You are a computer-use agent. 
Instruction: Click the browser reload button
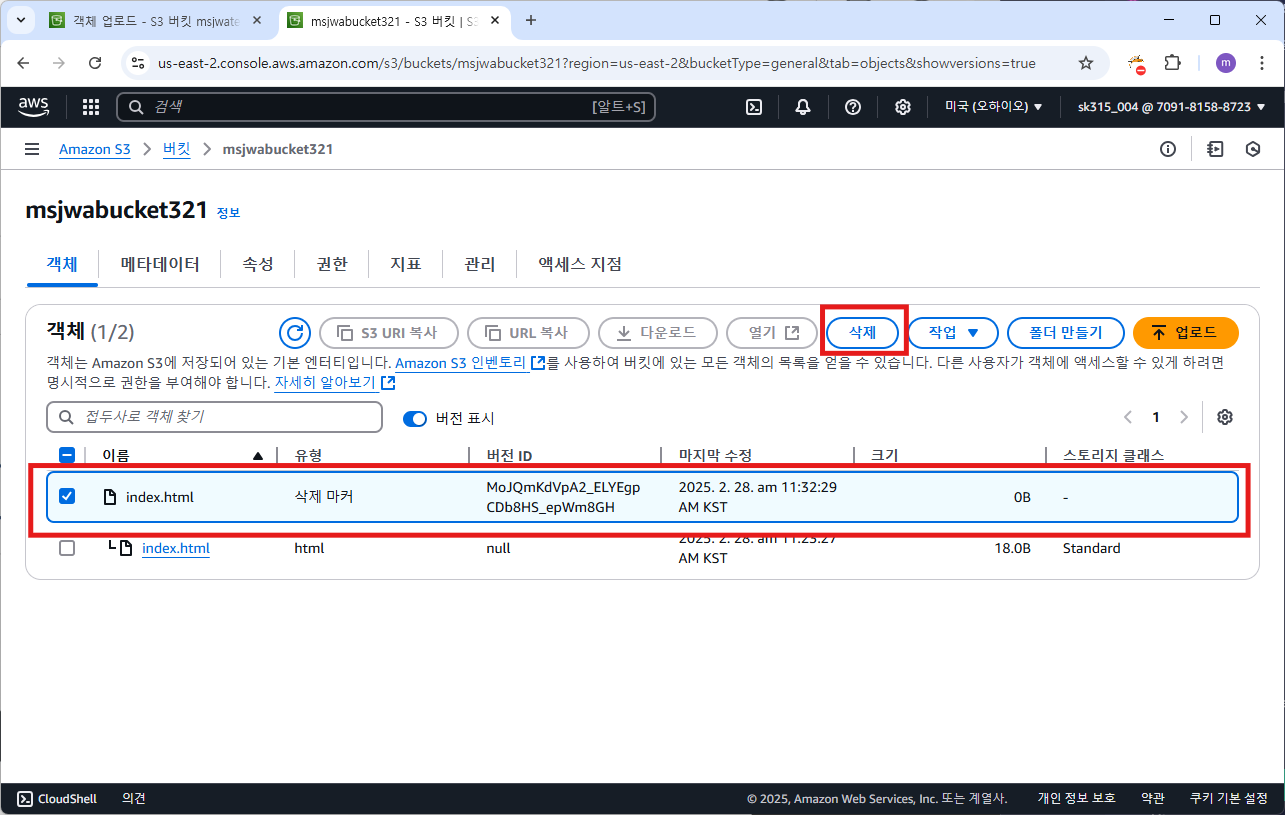point(95,63)
